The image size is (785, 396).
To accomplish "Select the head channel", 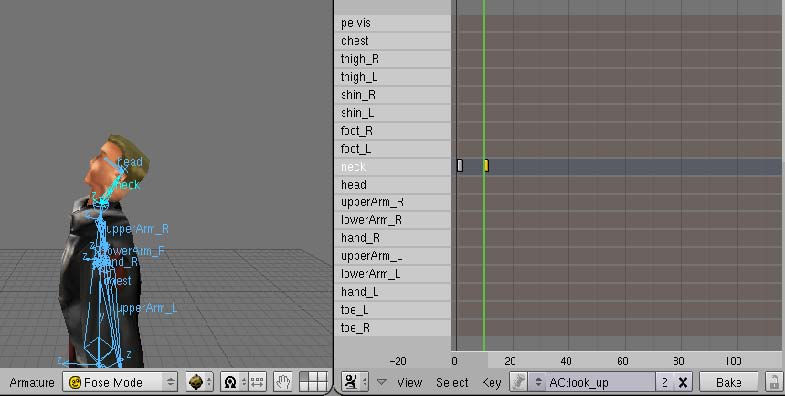I will [x=392, y=185].
